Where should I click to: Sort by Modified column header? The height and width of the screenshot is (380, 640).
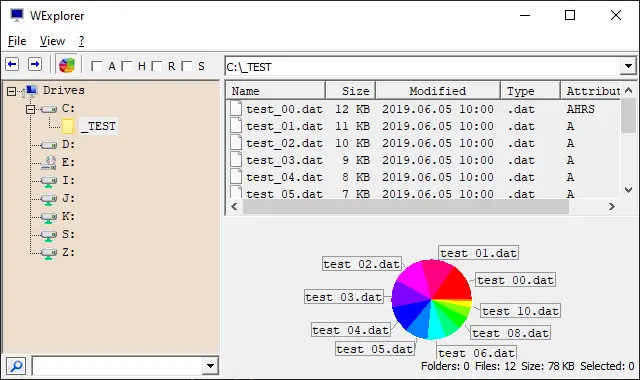(438, 91)
